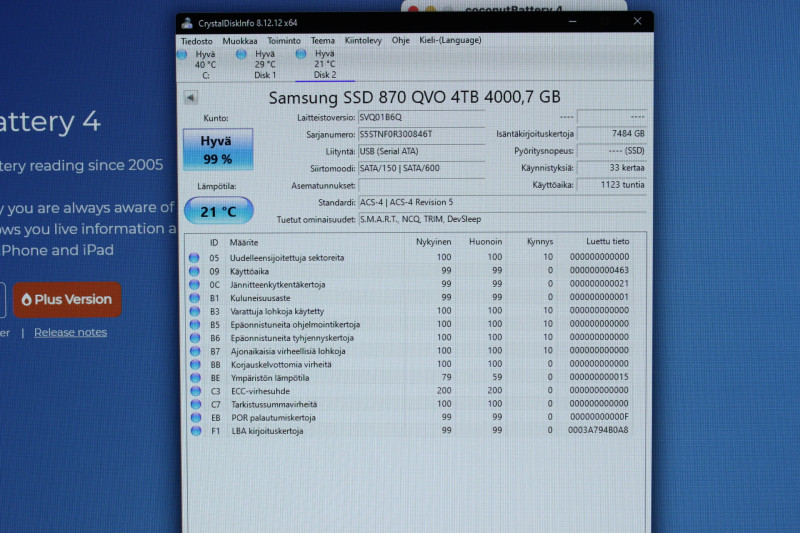
Task: Select row Korjauskelvottomia virheitä
Action: pos(410,364)
